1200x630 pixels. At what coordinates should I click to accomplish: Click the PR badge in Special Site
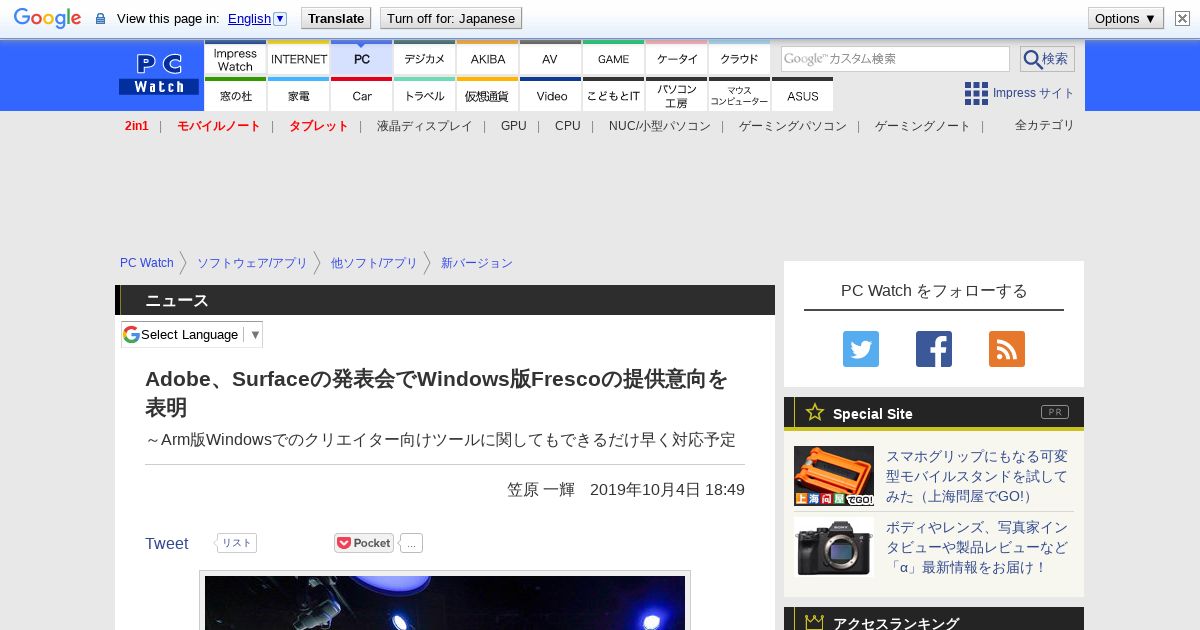[x=1054, y=412]
